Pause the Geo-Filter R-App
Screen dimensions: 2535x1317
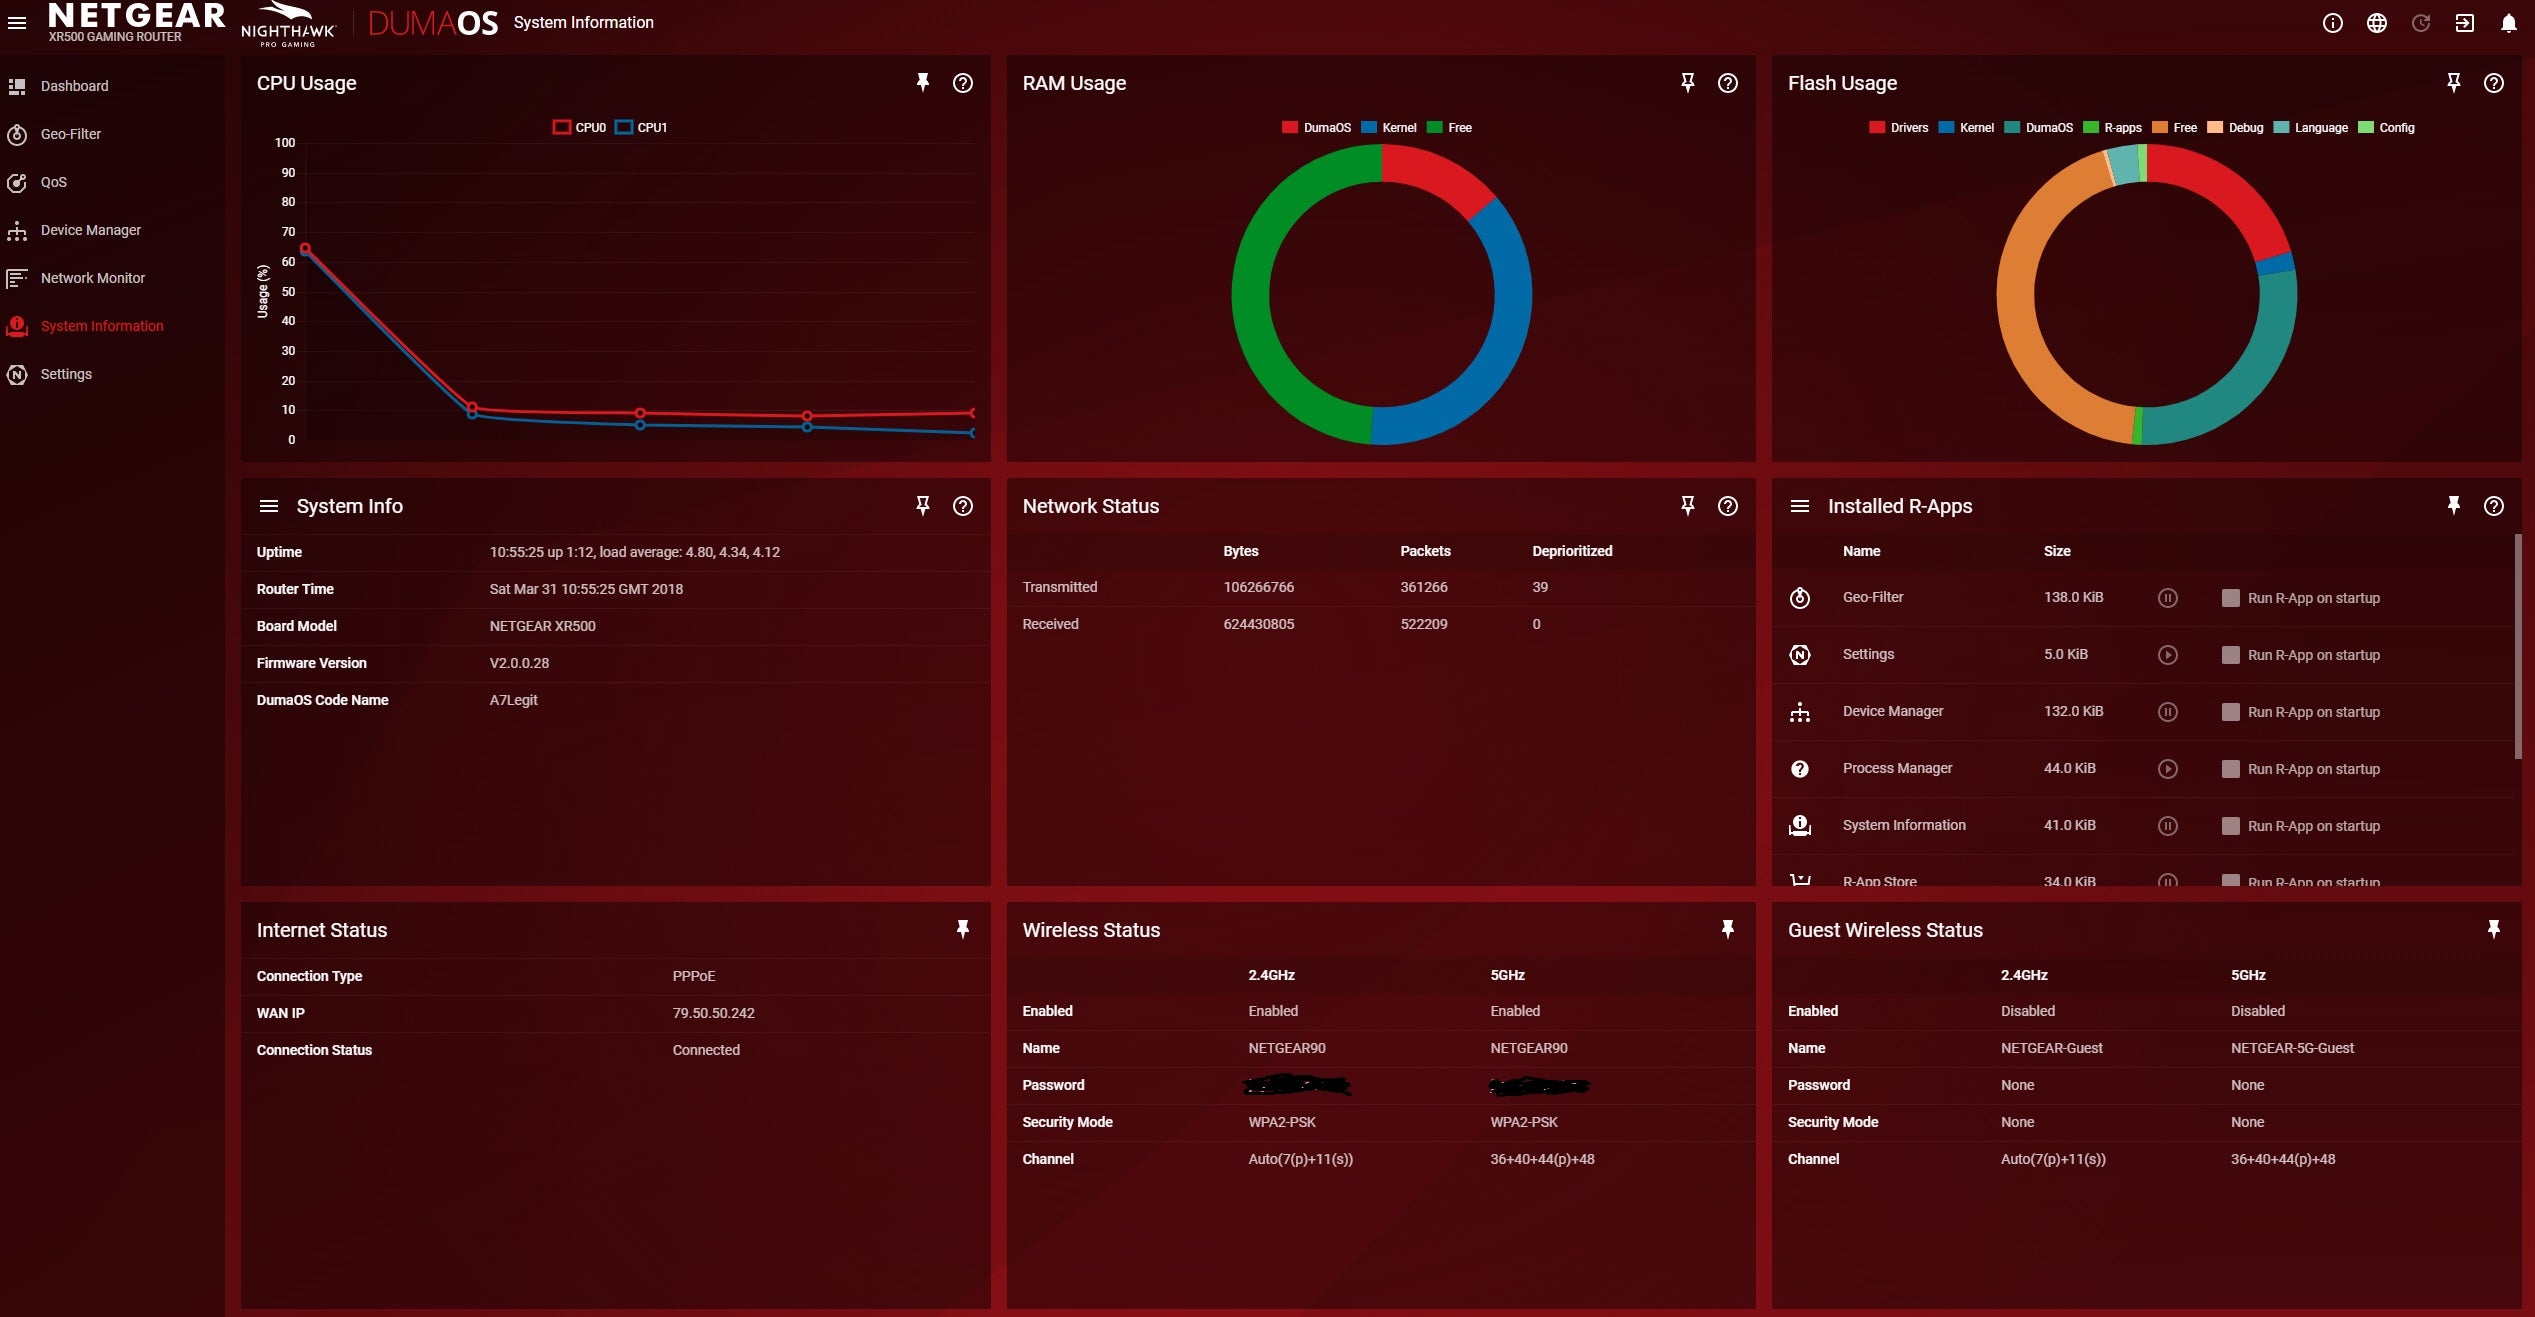(x=2167, y=598)
